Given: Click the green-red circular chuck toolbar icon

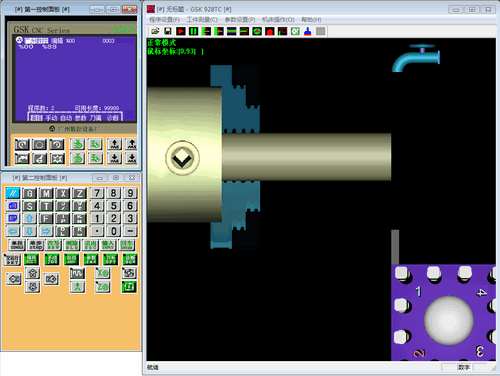Looking at the screenshot, I should [x=257, y=31].
